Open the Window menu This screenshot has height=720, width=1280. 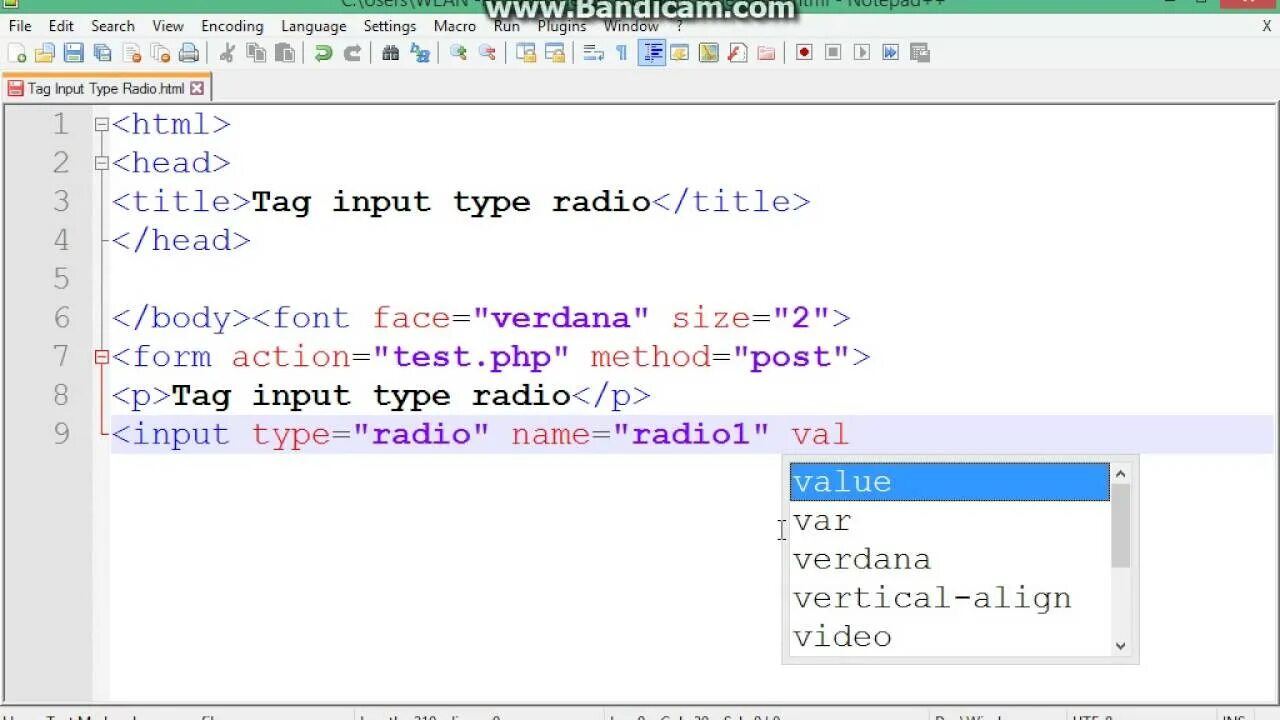631,26
